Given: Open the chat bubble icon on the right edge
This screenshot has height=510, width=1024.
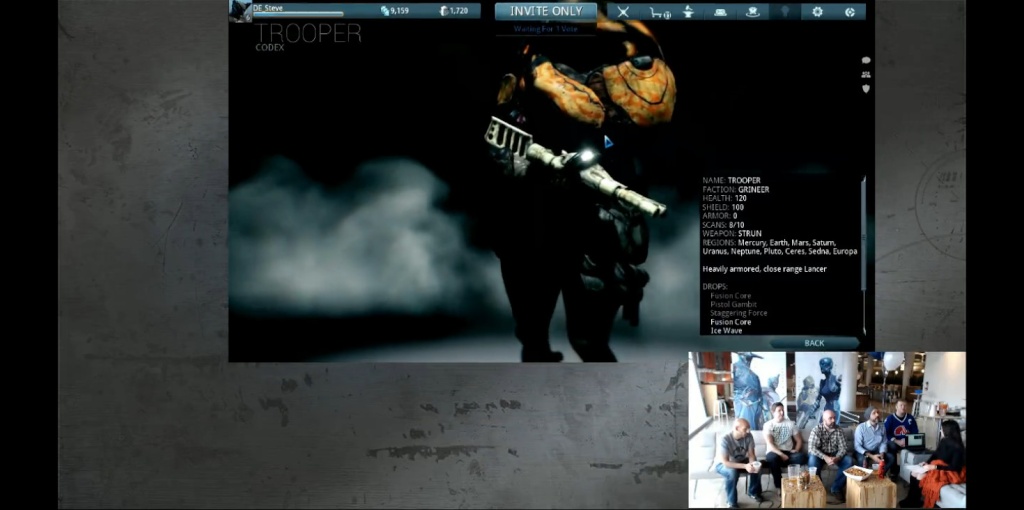Looking at the screenshot, I should click(x=866, y=60).
